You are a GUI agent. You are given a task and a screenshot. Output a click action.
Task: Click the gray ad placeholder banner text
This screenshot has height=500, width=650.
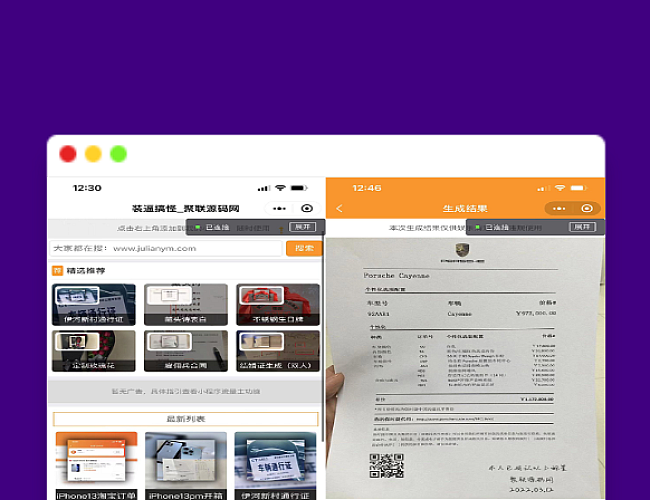pos(186,391)
